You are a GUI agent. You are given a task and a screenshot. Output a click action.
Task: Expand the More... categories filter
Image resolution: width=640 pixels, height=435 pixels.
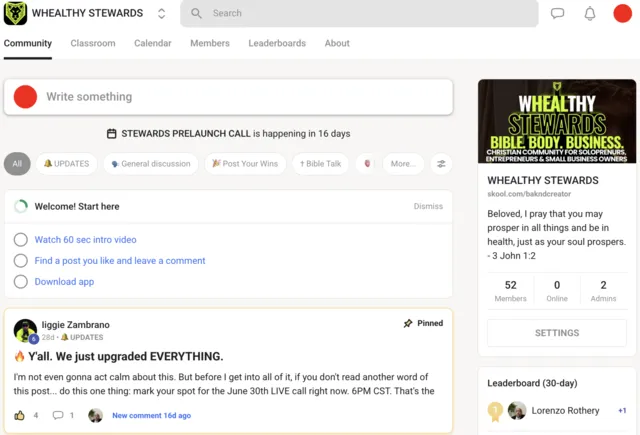403,164
